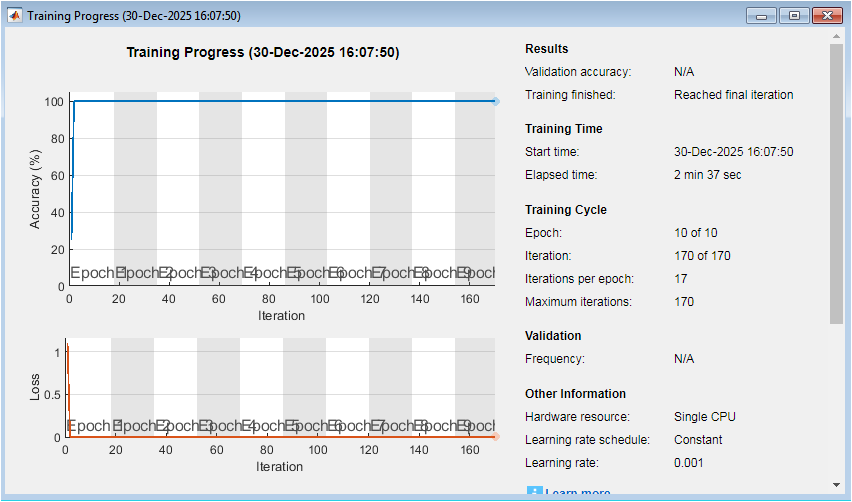Open the Learn more link
852x502 pixels.
[x=577, y=493]
